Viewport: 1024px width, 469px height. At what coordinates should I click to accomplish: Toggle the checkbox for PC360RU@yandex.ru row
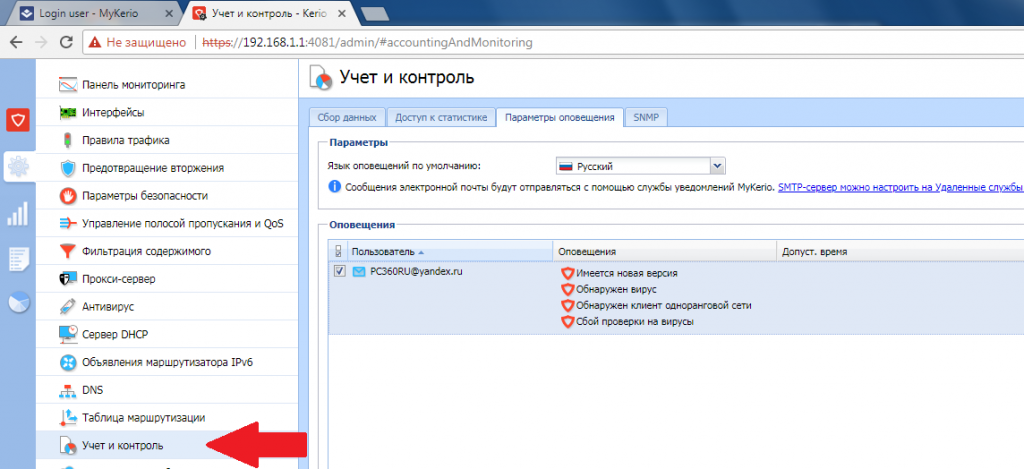(x=340, y=271)
